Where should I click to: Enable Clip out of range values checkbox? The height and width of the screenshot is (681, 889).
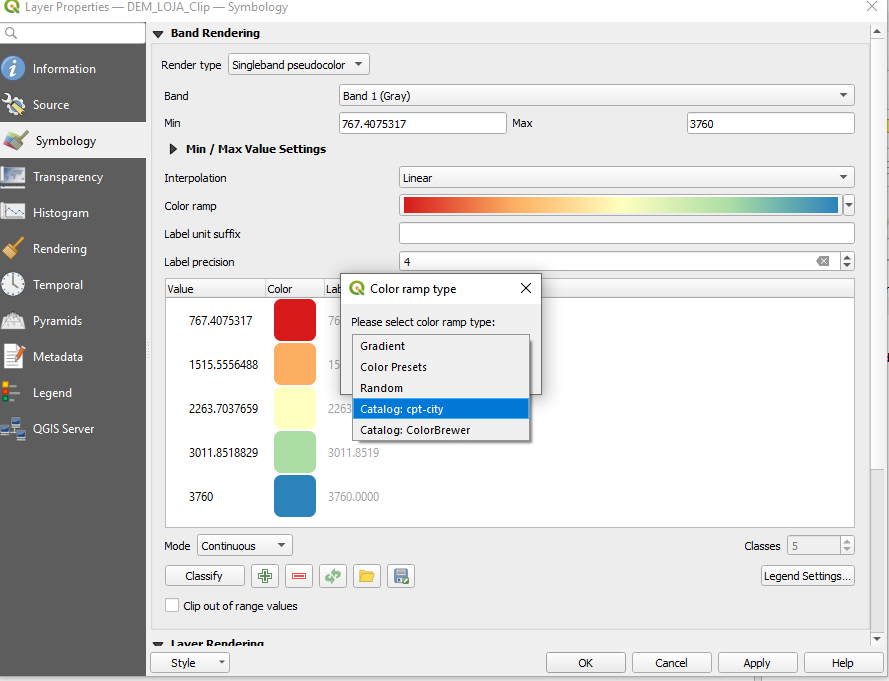point(172,606)
